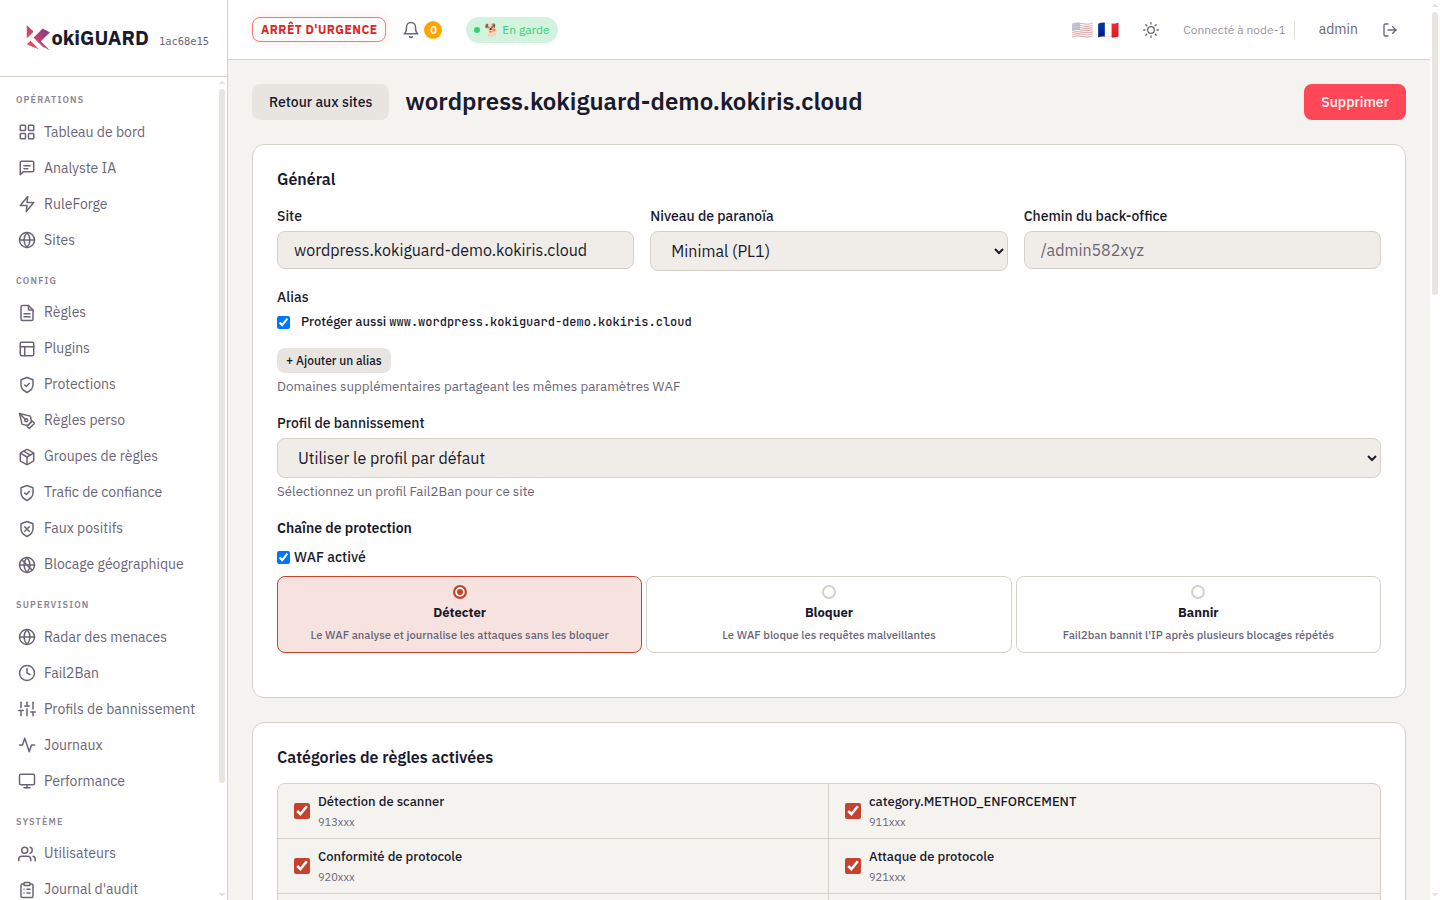1440x900 pixels.
Task: Open the Tableau de bord menu item
Action: [110, 132]
